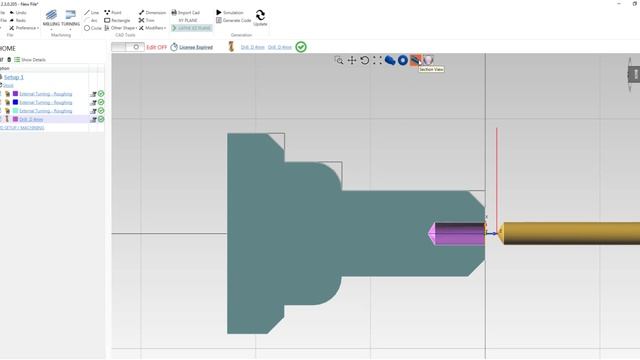
Task: Select the pan view tool
Action: [x=352, y=60]
